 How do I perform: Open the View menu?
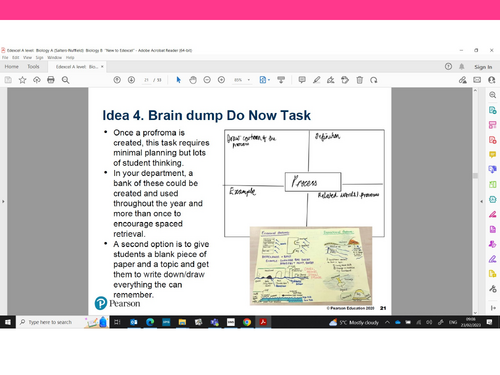coord(27,58)
